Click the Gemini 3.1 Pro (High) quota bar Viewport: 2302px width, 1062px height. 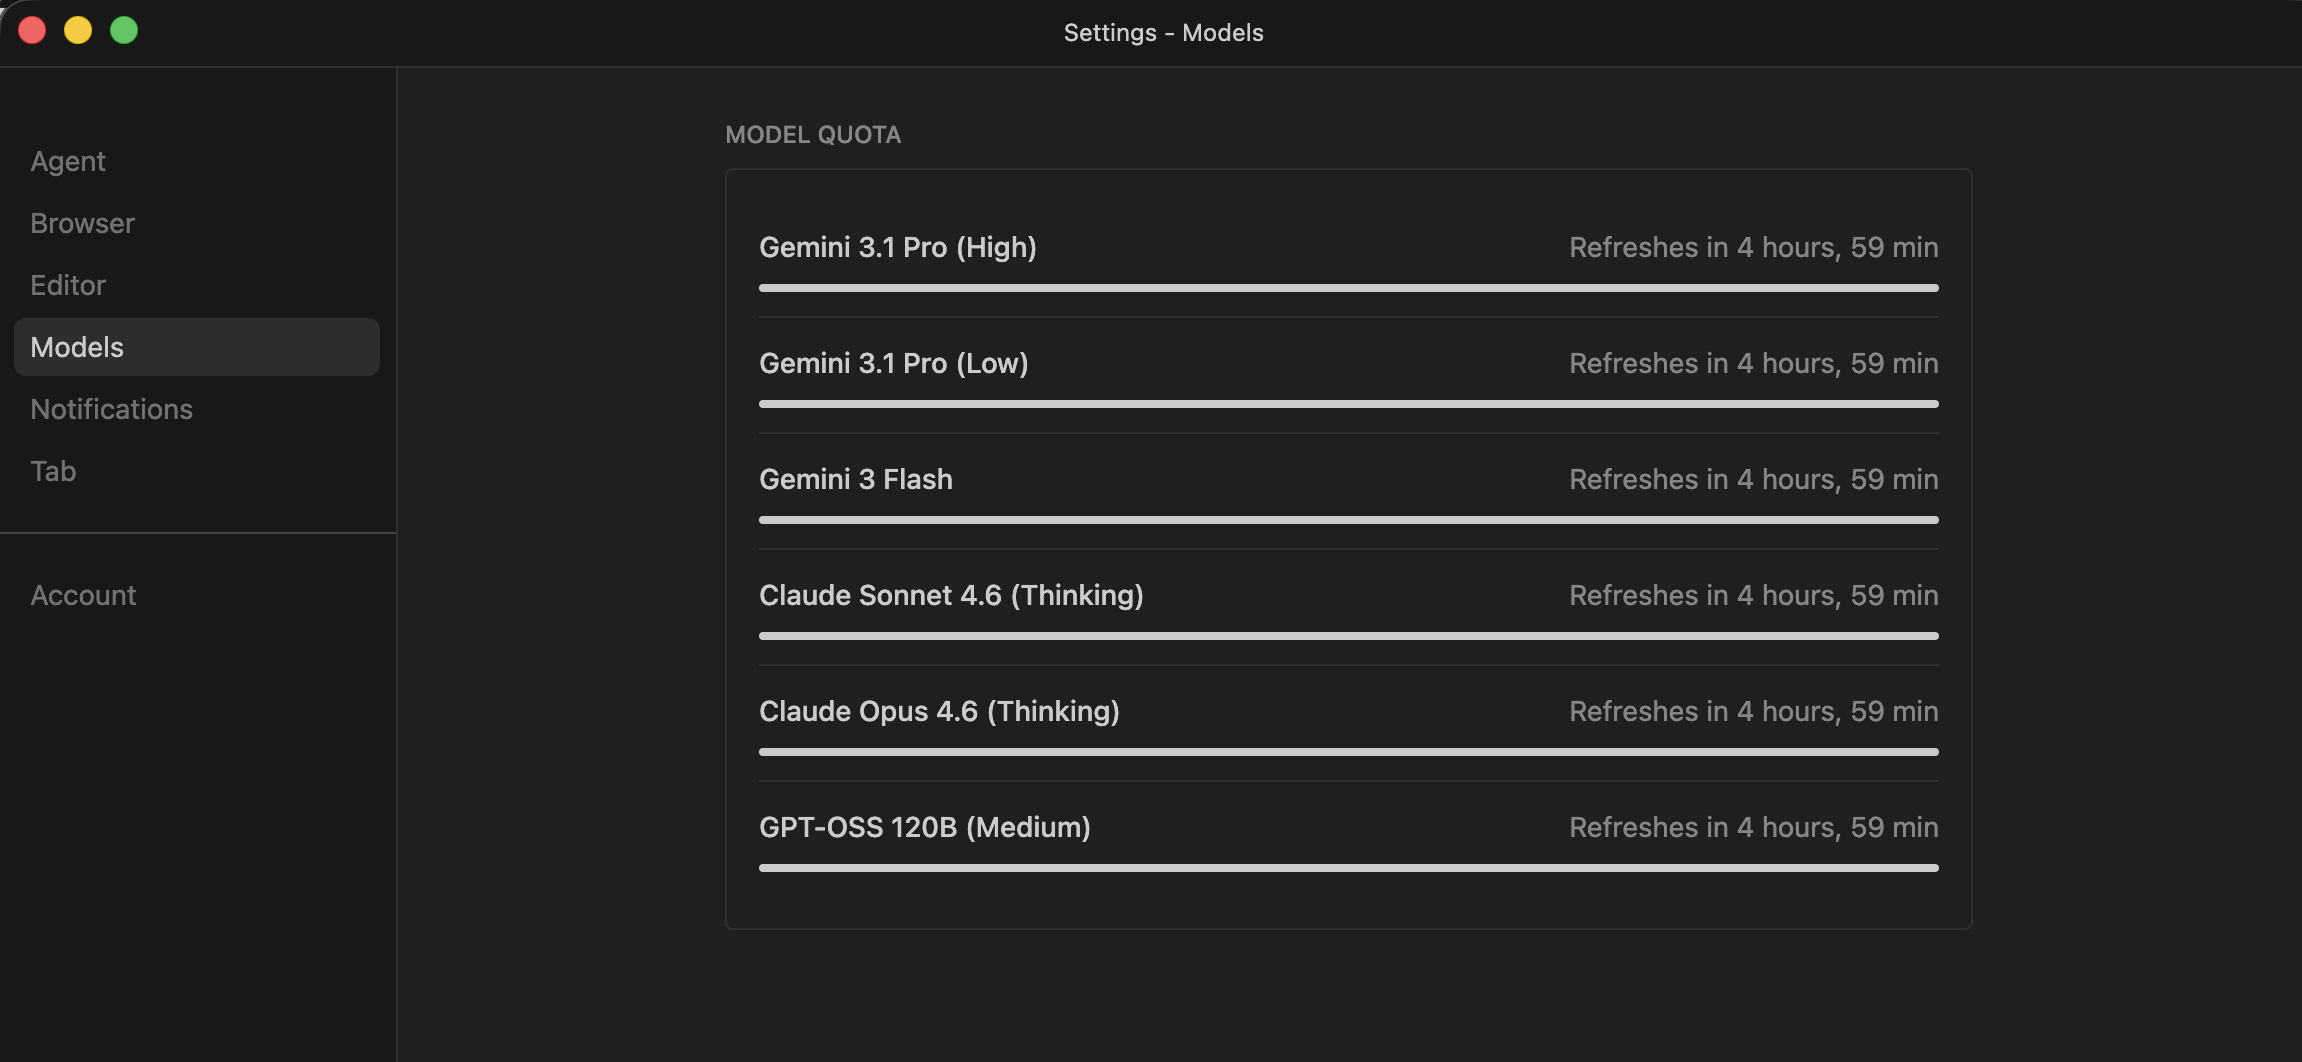click(x=1348, y=288)
